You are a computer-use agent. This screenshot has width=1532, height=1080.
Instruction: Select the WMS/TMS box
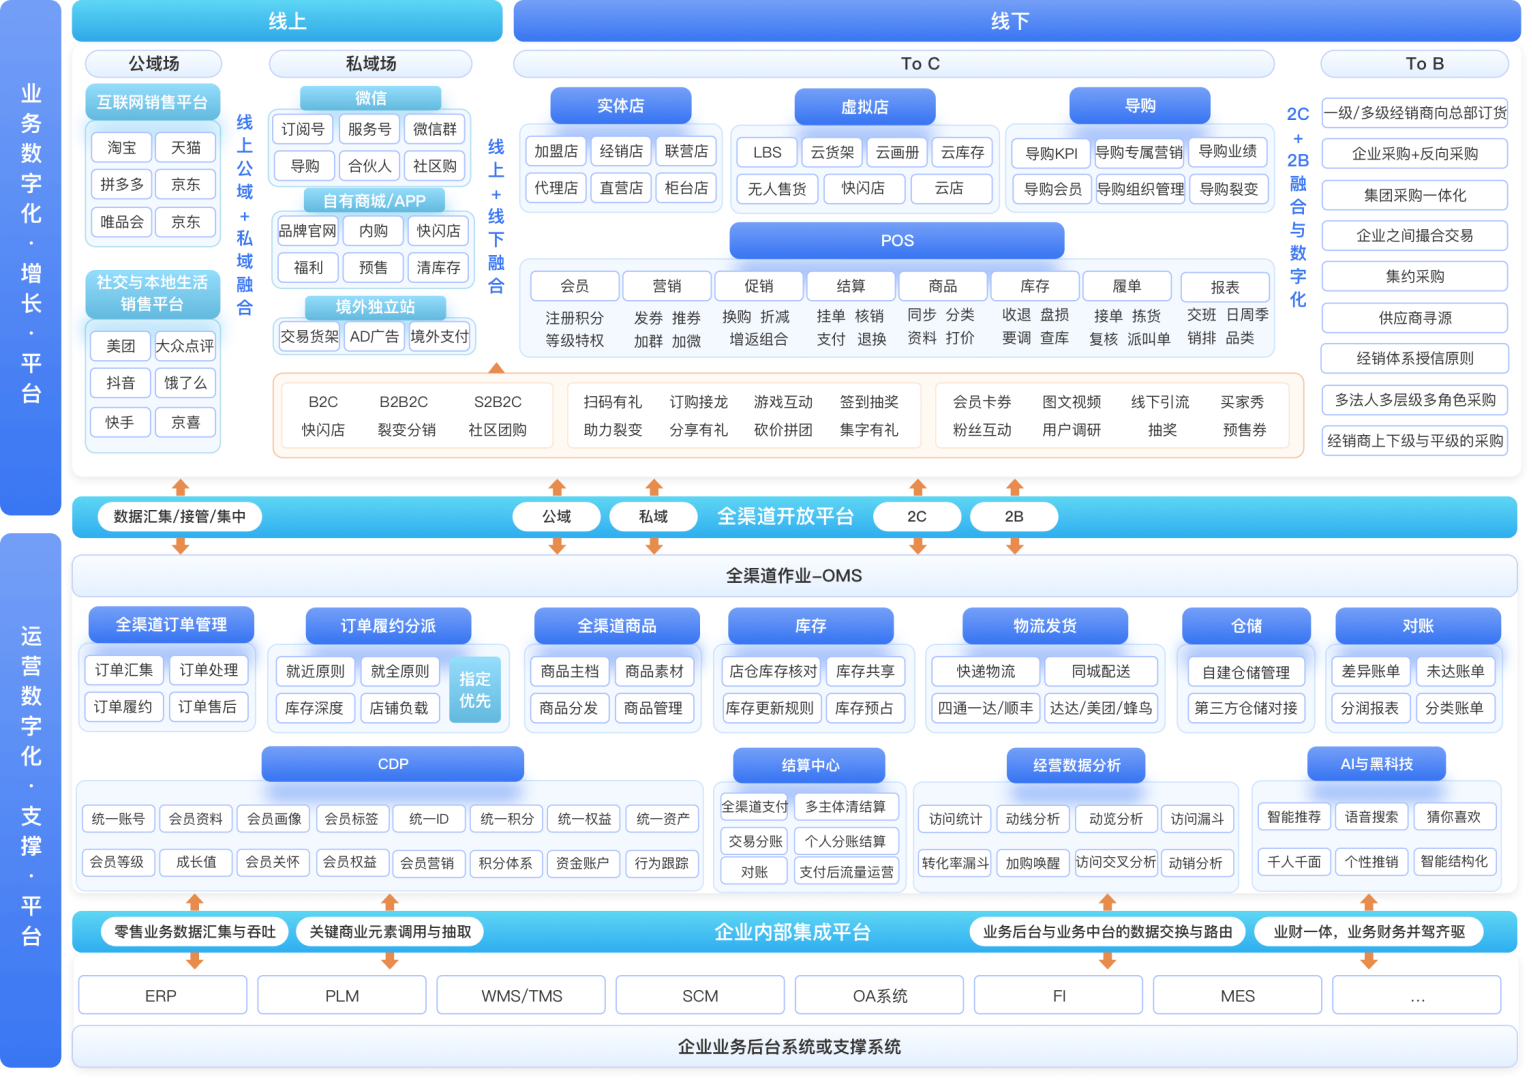[x=521, y=996]
